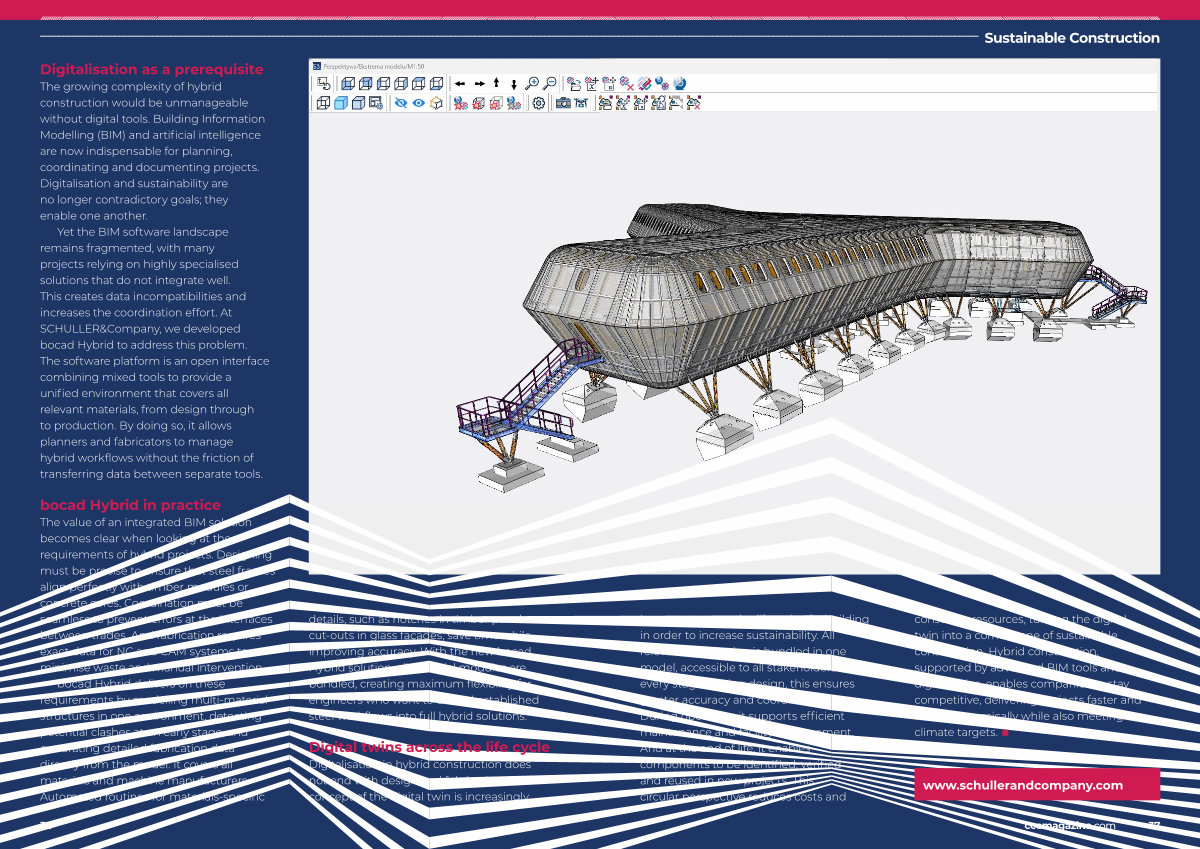Toggle the wireframe cube display mode

tap(323, 103)
